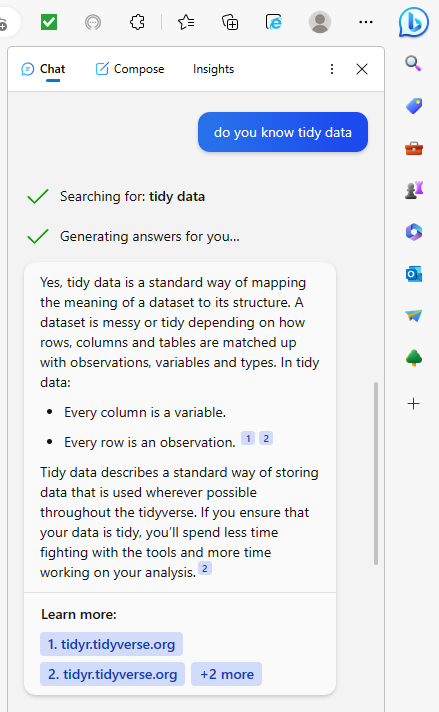Open the Tools briefcase sidebar icon

pos(414,148)
